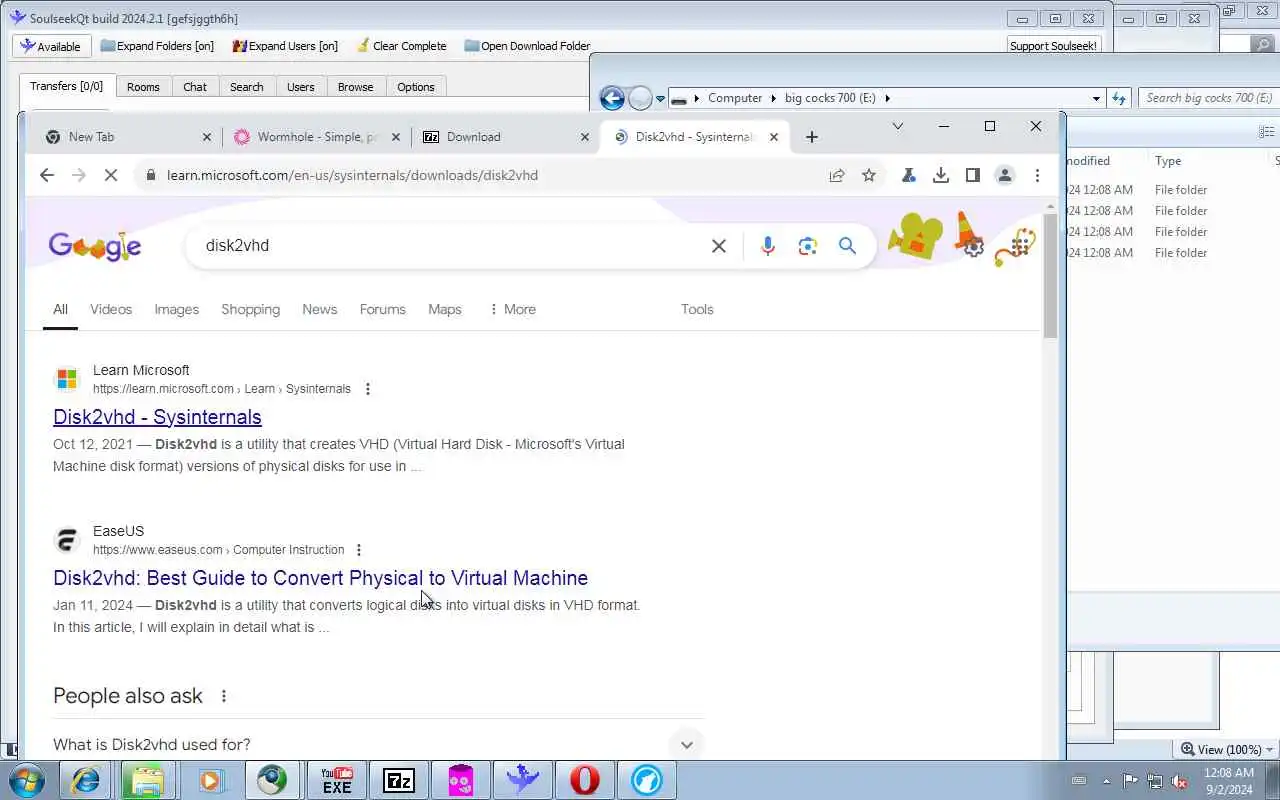
Task: Open Opera browser taskbar icon
Action: coord(585,780)
